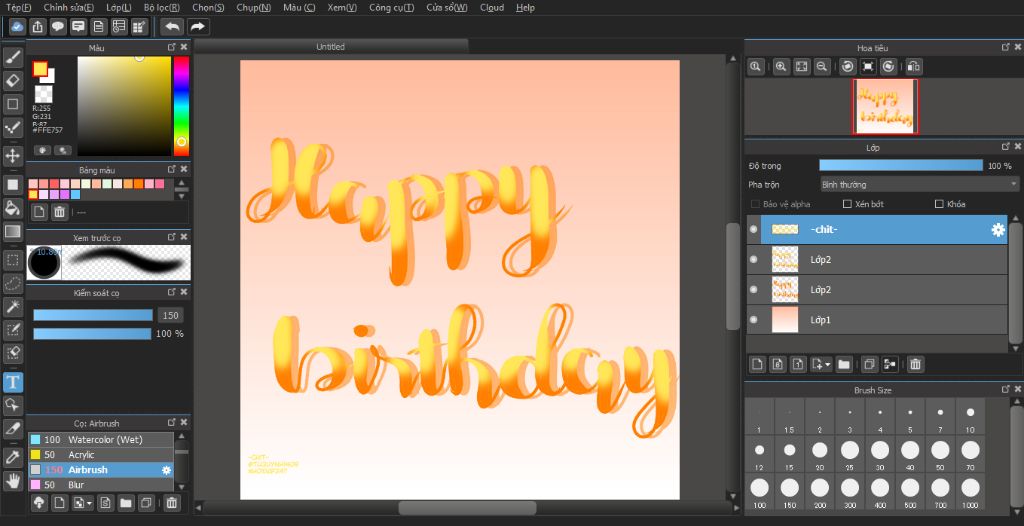Undock the Lớp layer panel
The height and width of the screenshot is (526, 1024).
pos(1006,147)
